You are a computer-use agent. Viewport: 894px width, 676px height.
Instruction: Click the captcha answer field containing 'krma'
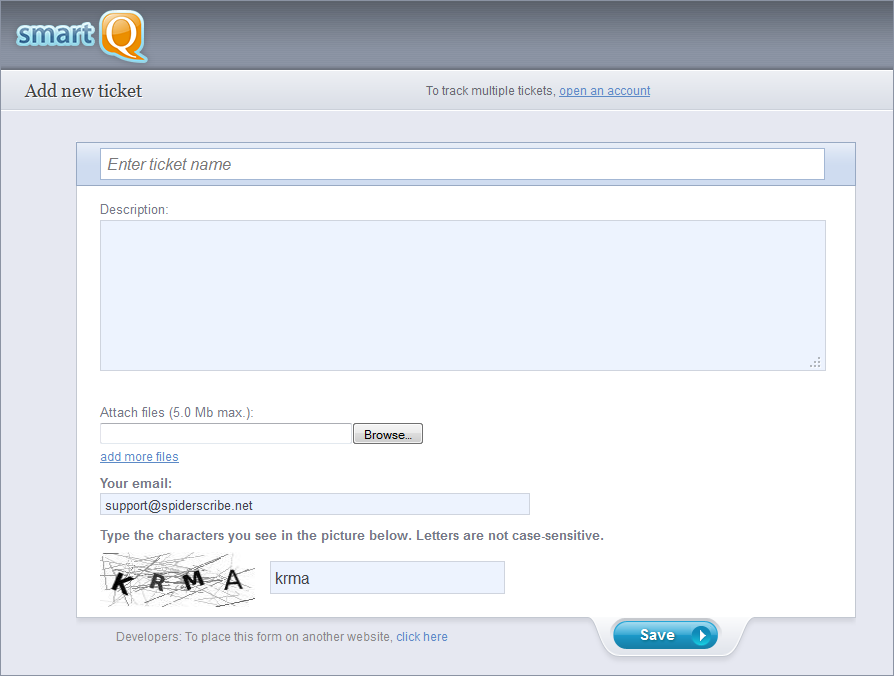pos(387,578)
